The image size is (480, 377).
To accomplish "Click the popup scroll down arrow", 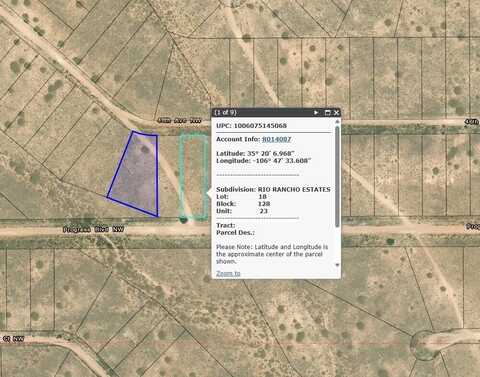I will 337,265.
